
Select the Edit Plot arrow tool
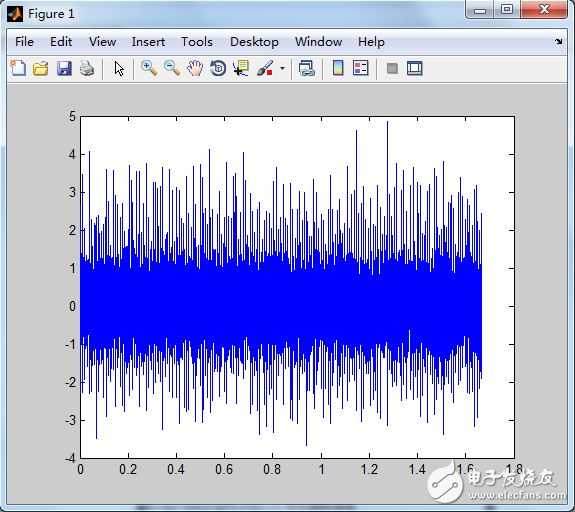[x=119, y=69]
